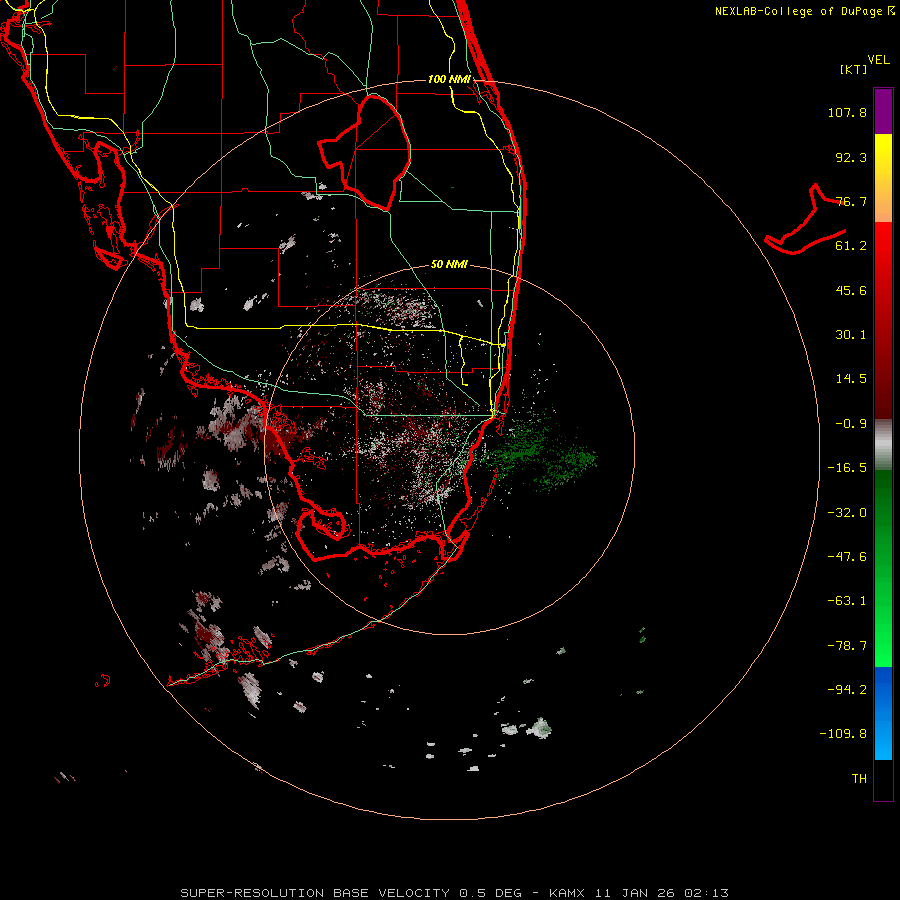This screenshot has width=900, height=900.
Task: Select the 107.8 velocity scale value
Action: 847,112
